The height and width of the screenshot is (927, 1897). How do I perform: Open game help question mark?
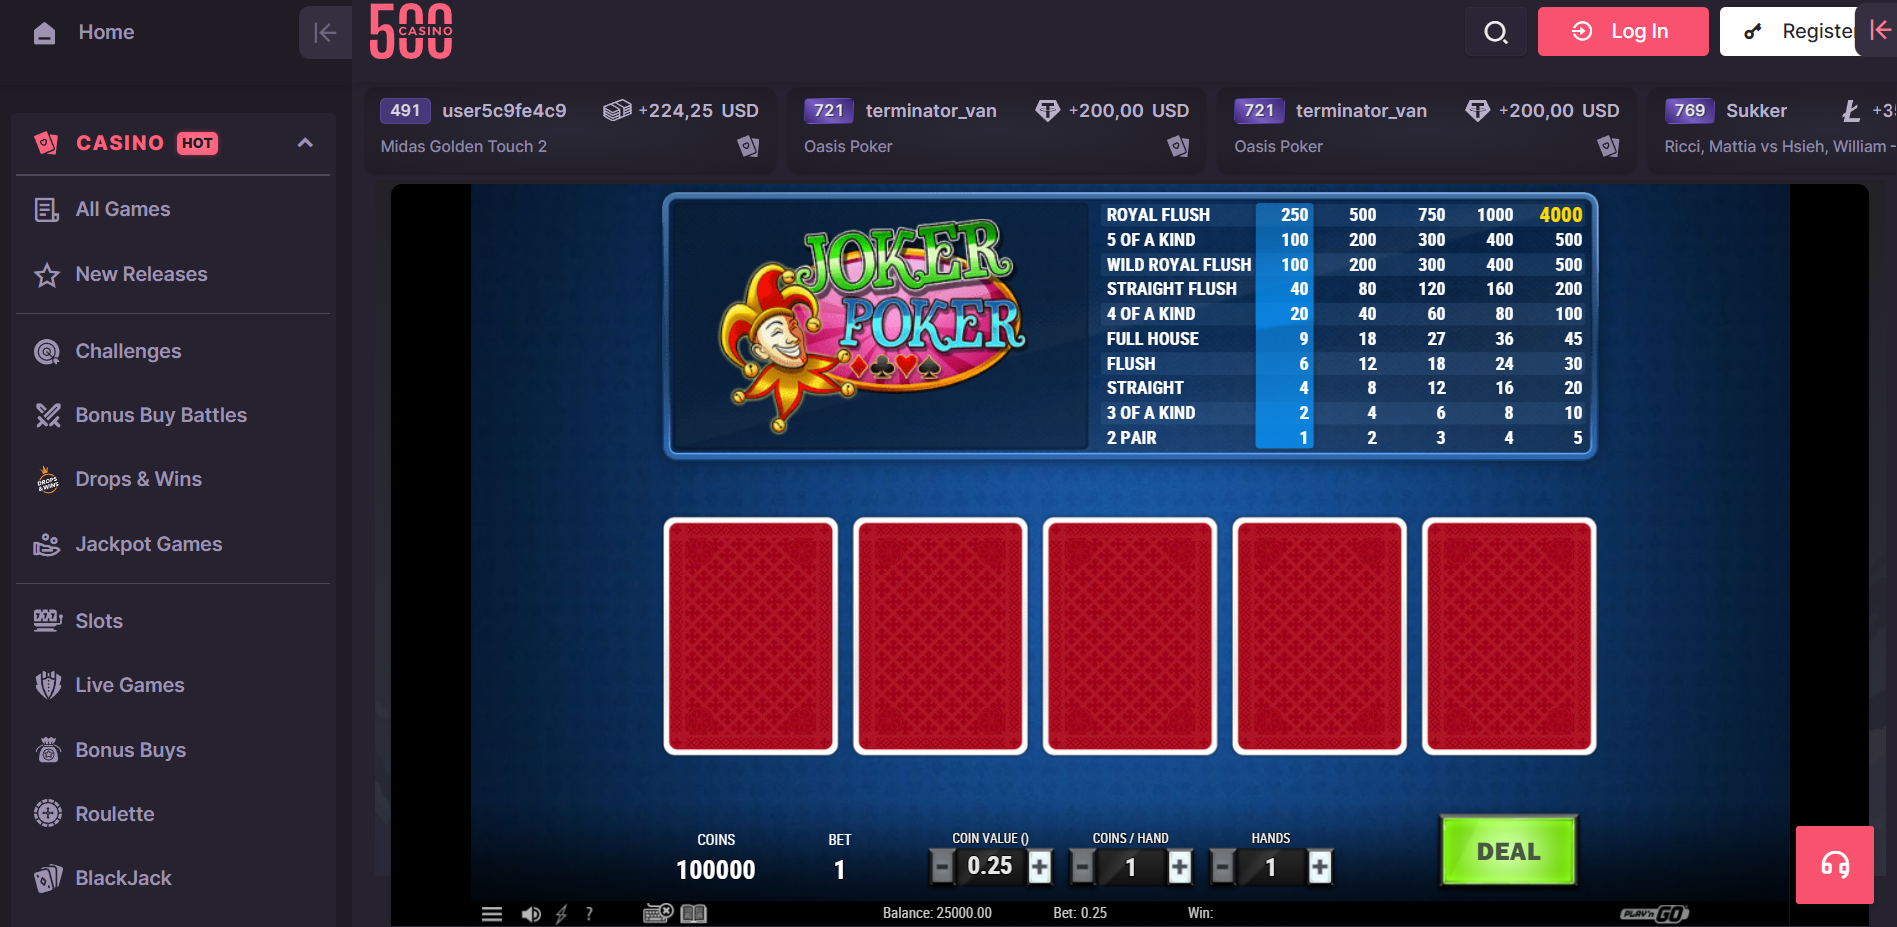coord(589,914)
